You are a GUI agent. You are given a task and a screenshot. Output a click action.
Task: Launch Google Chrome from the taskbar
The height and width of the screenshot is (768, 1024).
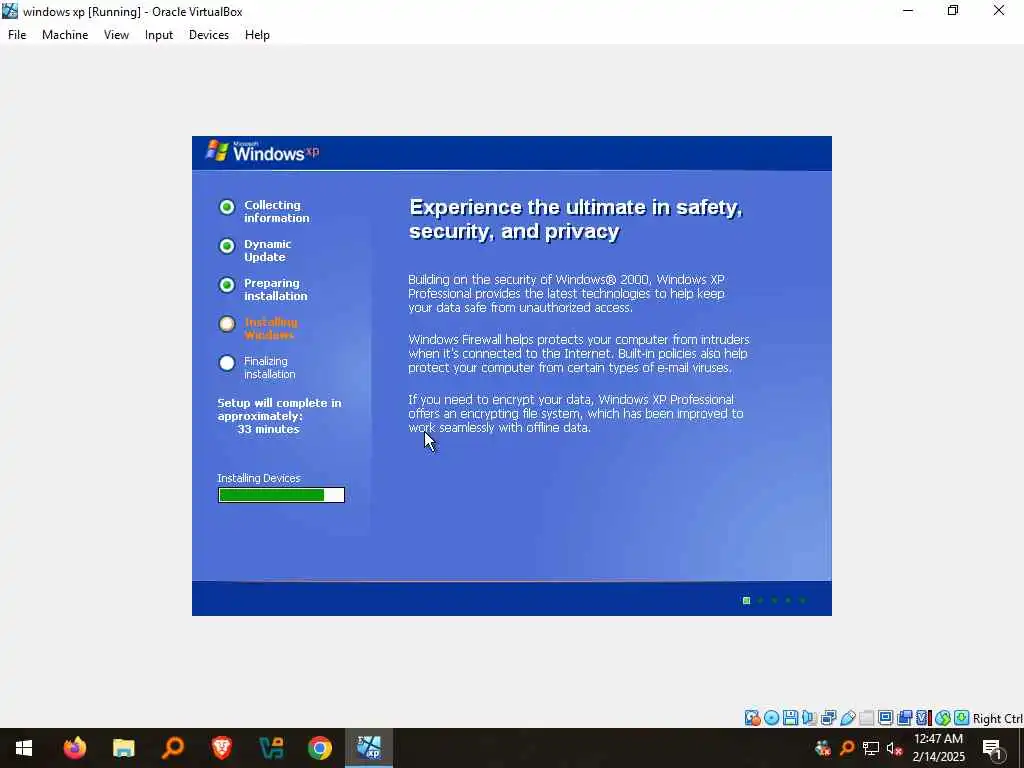pyautogui.click(x=319, y=748)
